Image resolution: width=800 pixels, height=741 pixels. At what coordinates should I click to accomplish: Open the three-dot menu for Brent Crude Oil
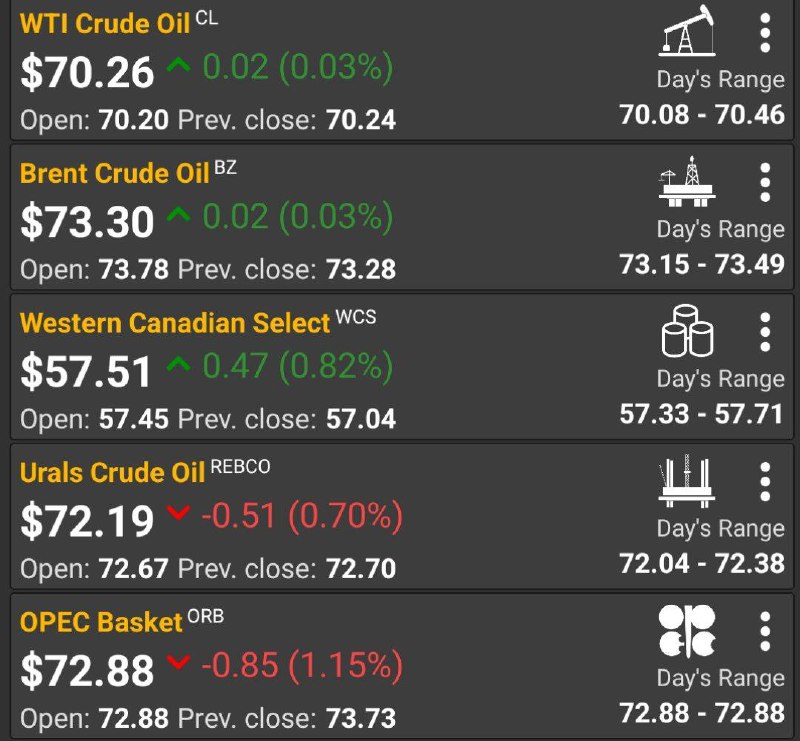click(x=764, y=183)
